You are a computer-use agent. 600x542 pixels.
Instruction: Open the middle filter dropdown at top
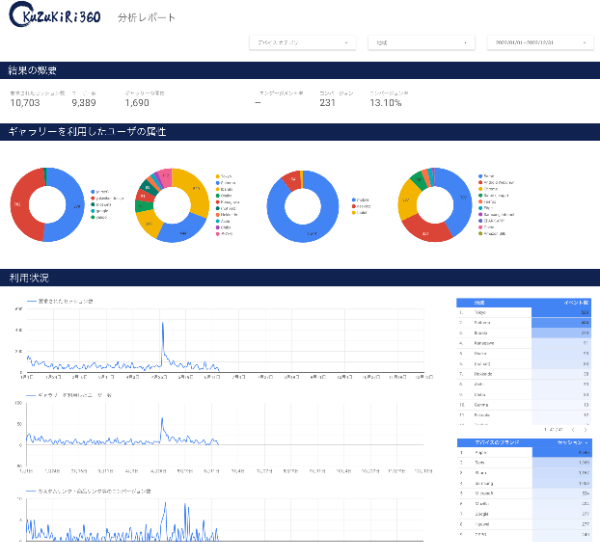click(x=420, y=43)
